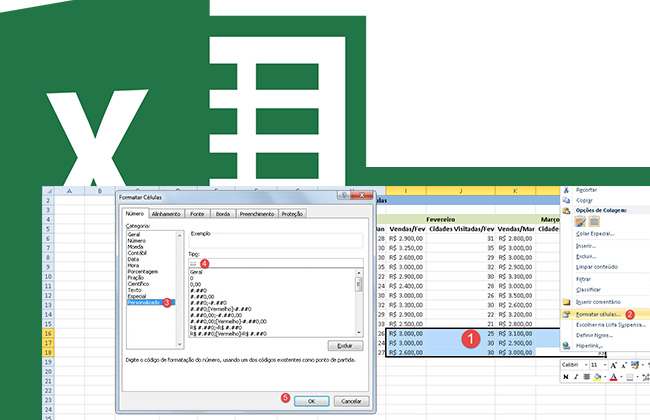Click the center align icon in mini toolbar
The width and height of the screenshot is (650, 420).
point(586,377)
